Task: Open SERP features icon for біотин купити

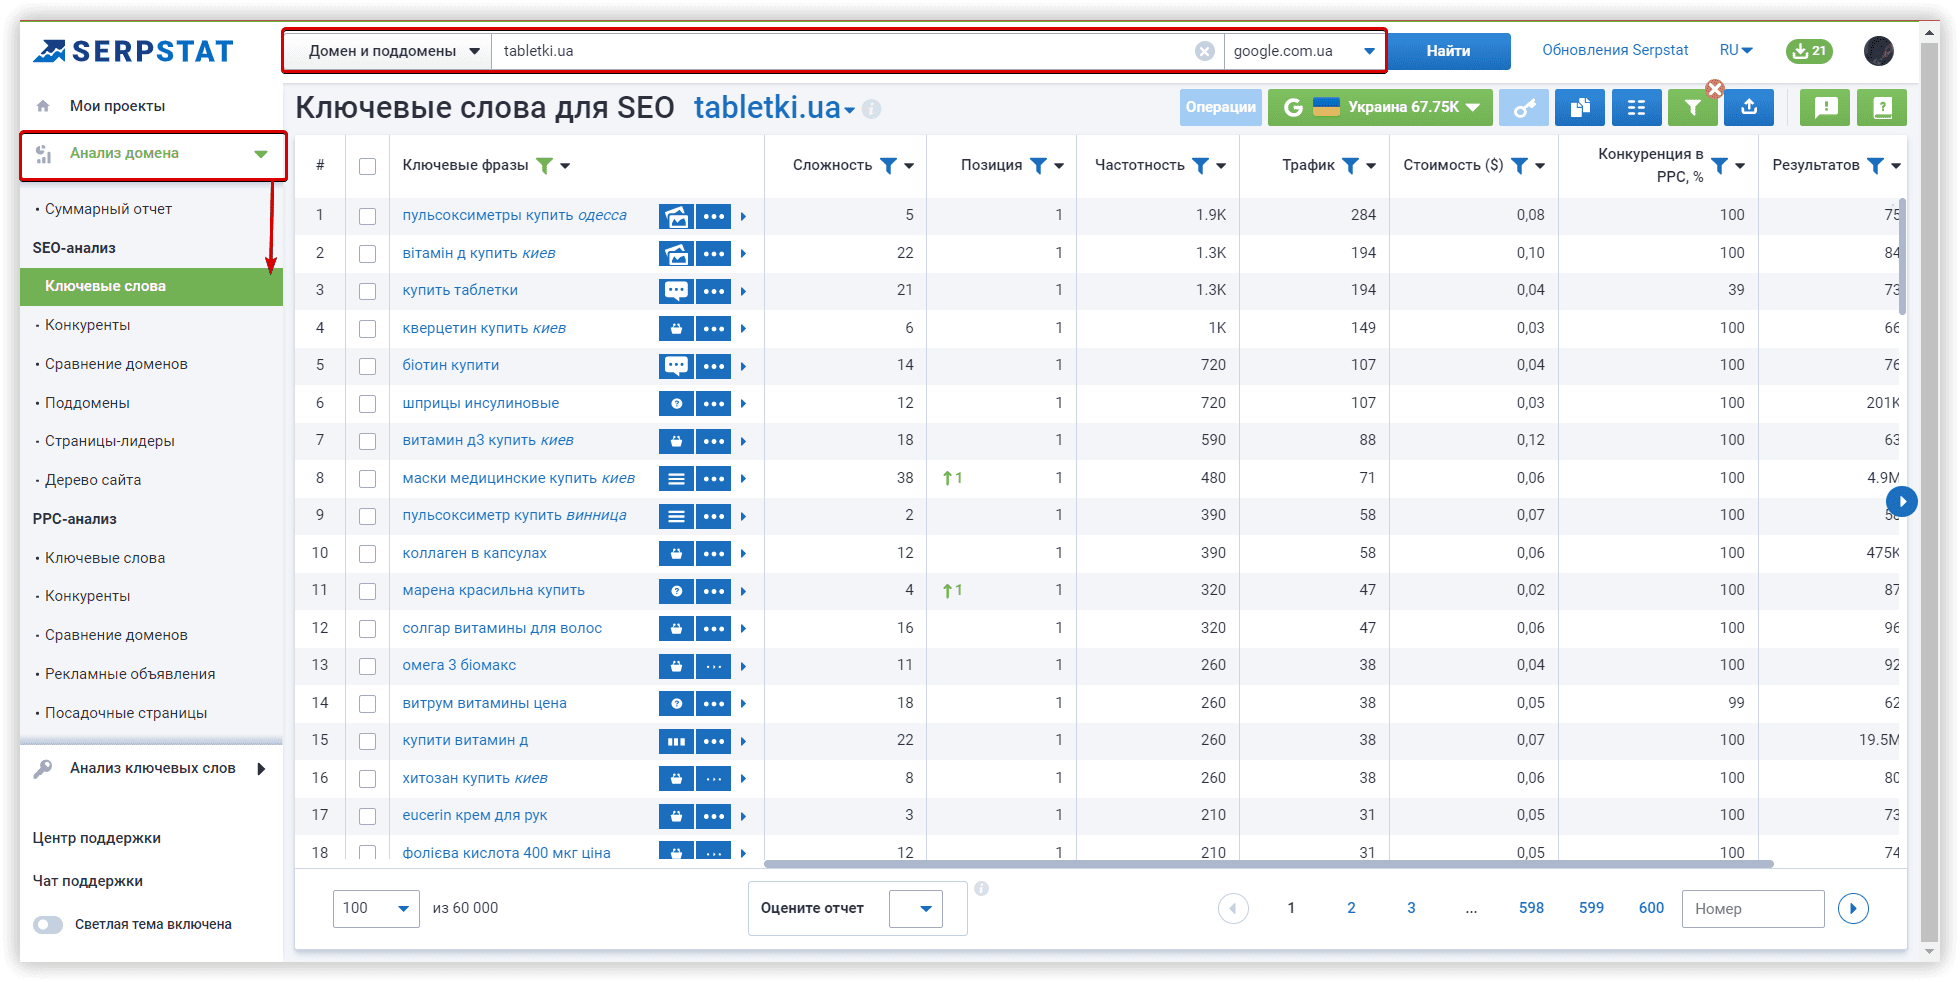Action: 677,366
